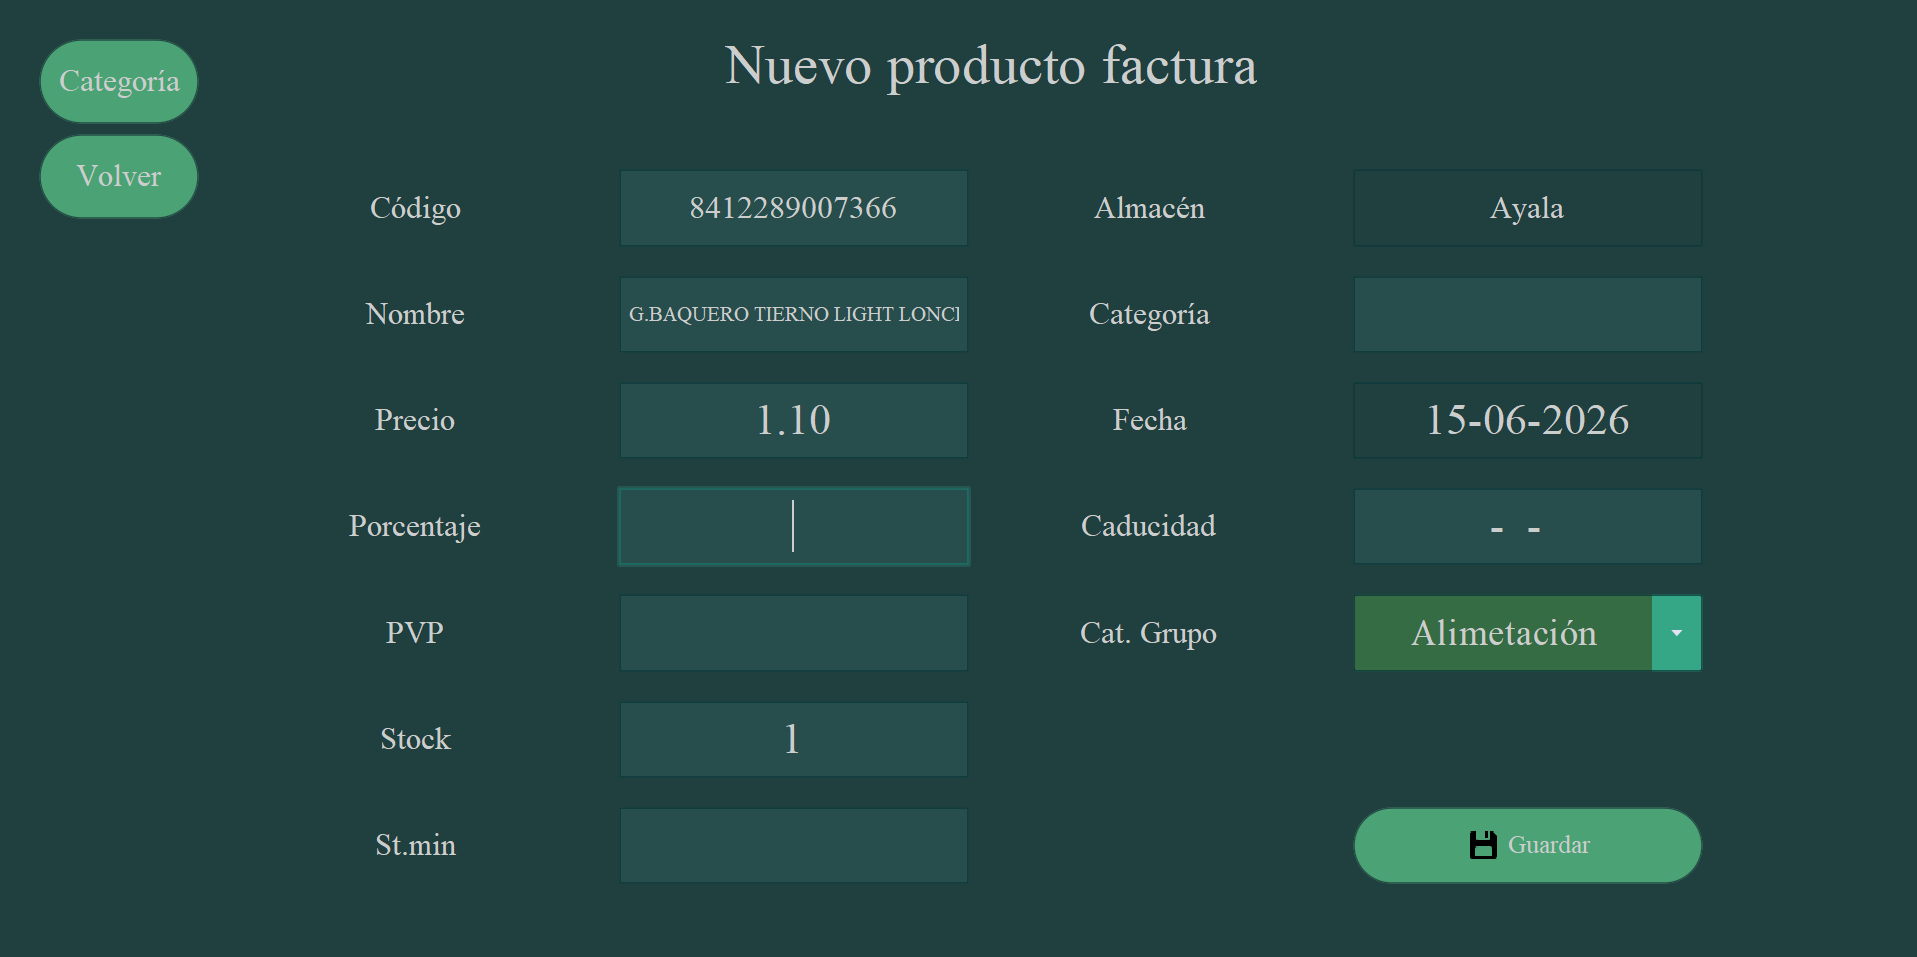Focus the Código field with 8412289007366
The height and width of the screenshot is (957, 1917).
(794, 208)
